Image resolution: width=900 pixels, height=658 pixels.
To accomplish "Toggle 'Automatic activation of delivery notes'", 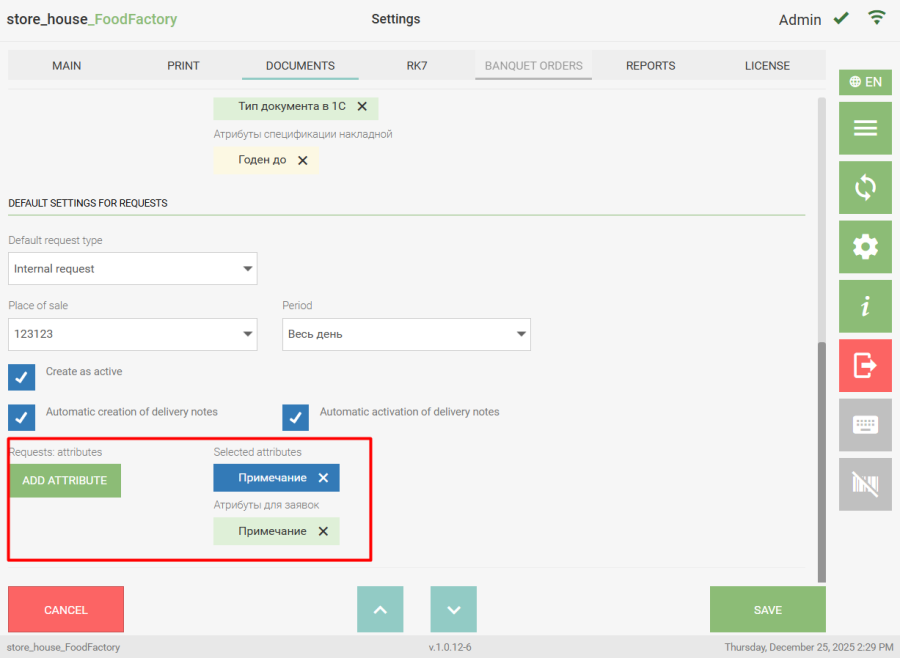I will tap(296, 417).
